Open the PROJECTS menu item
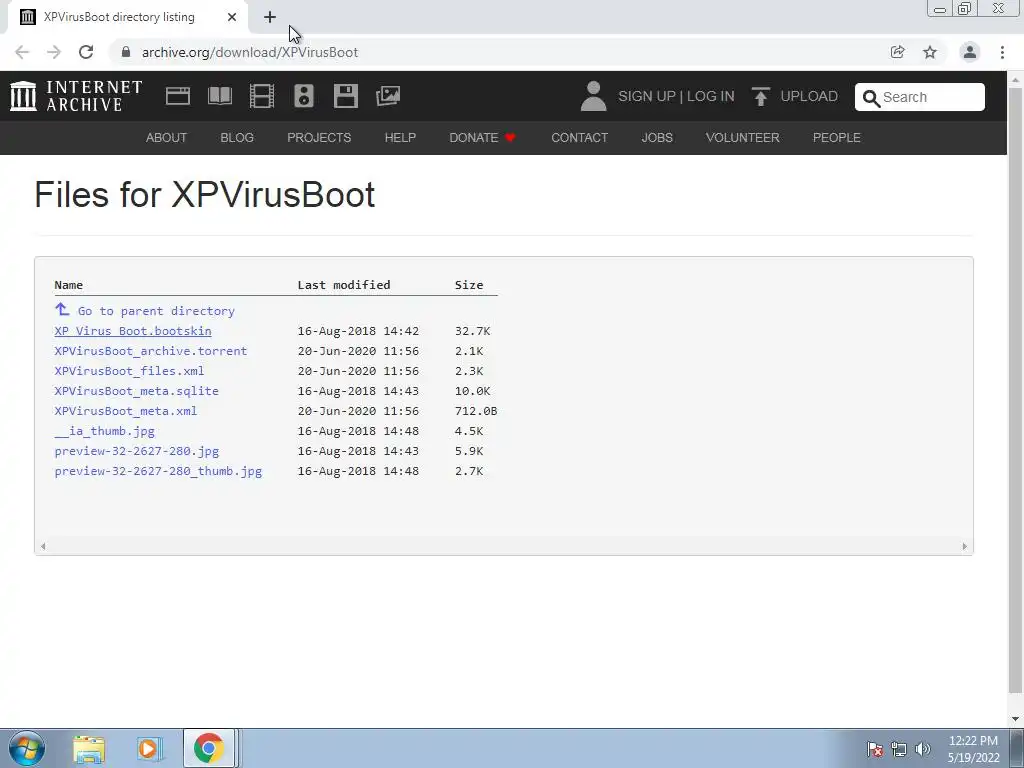 pyautogui.click(x=319, y=138)
